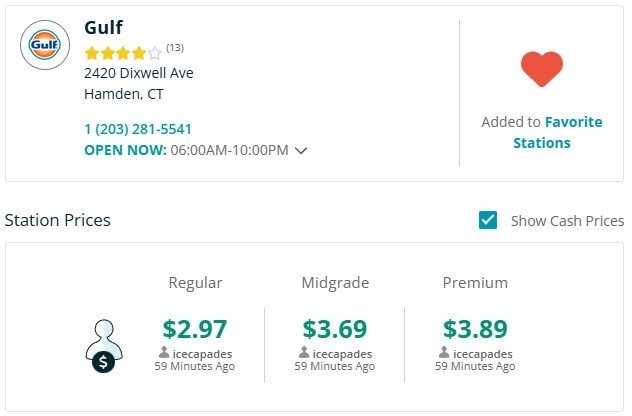Click user icon under Midgrade price
Screen dimensions: 632x416
[x=304, y=353]
